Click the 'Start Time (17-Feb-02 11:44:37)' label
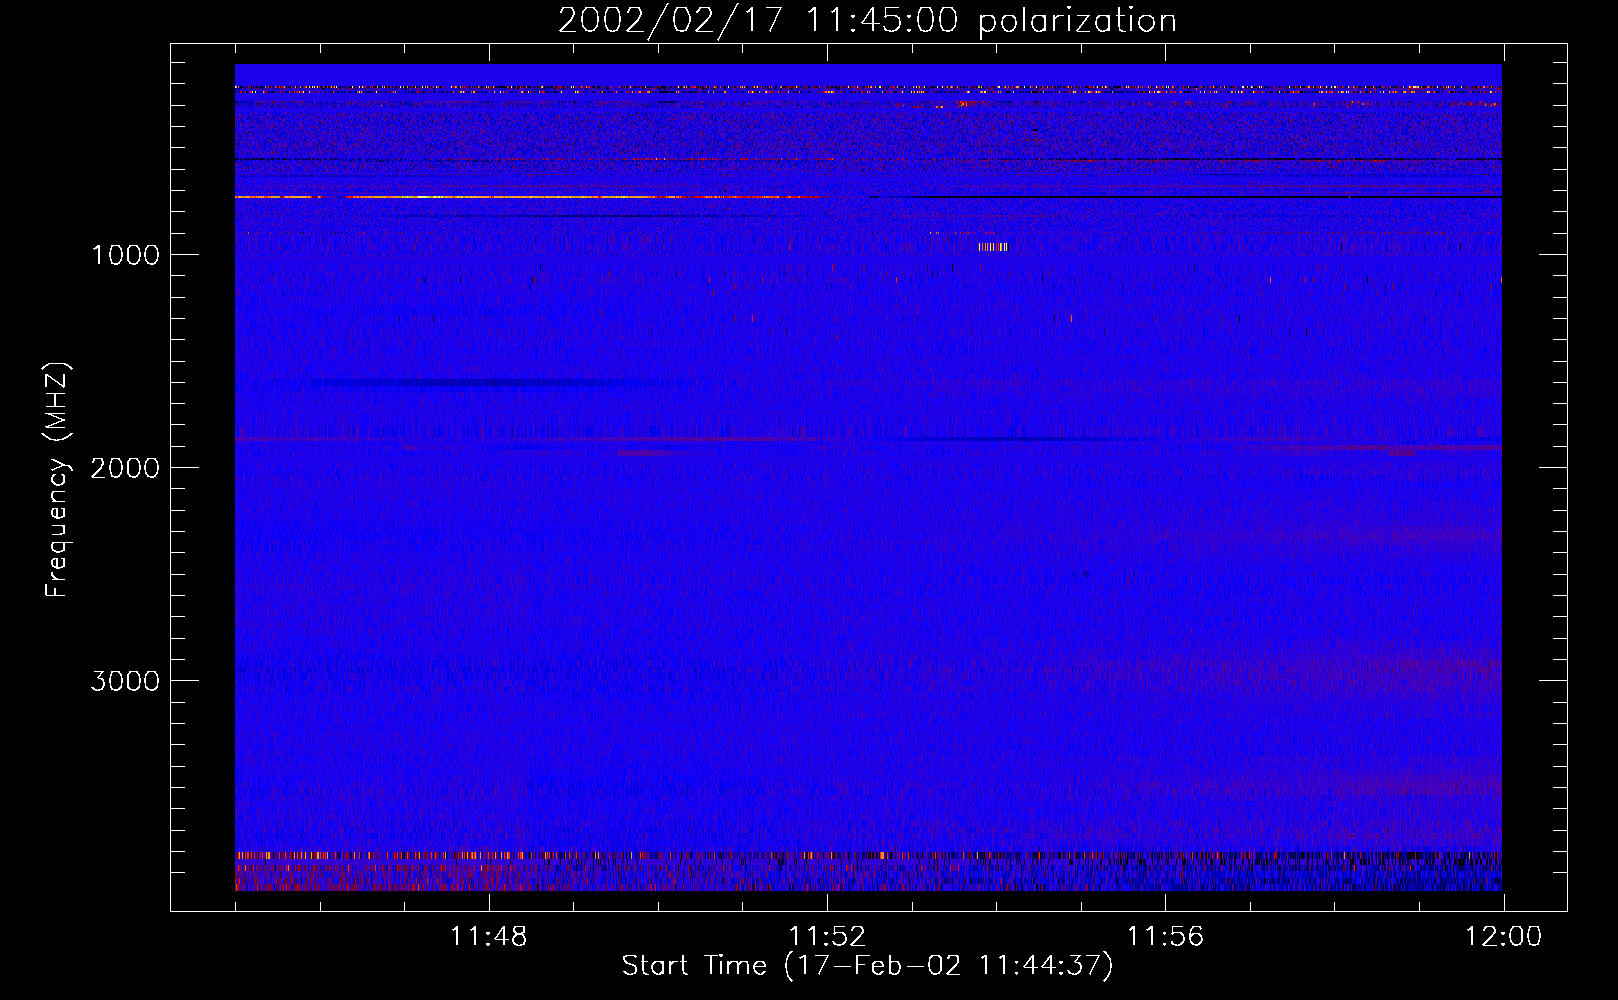The height and width of the screenshot is (1000, 1618). coord(867,966)
